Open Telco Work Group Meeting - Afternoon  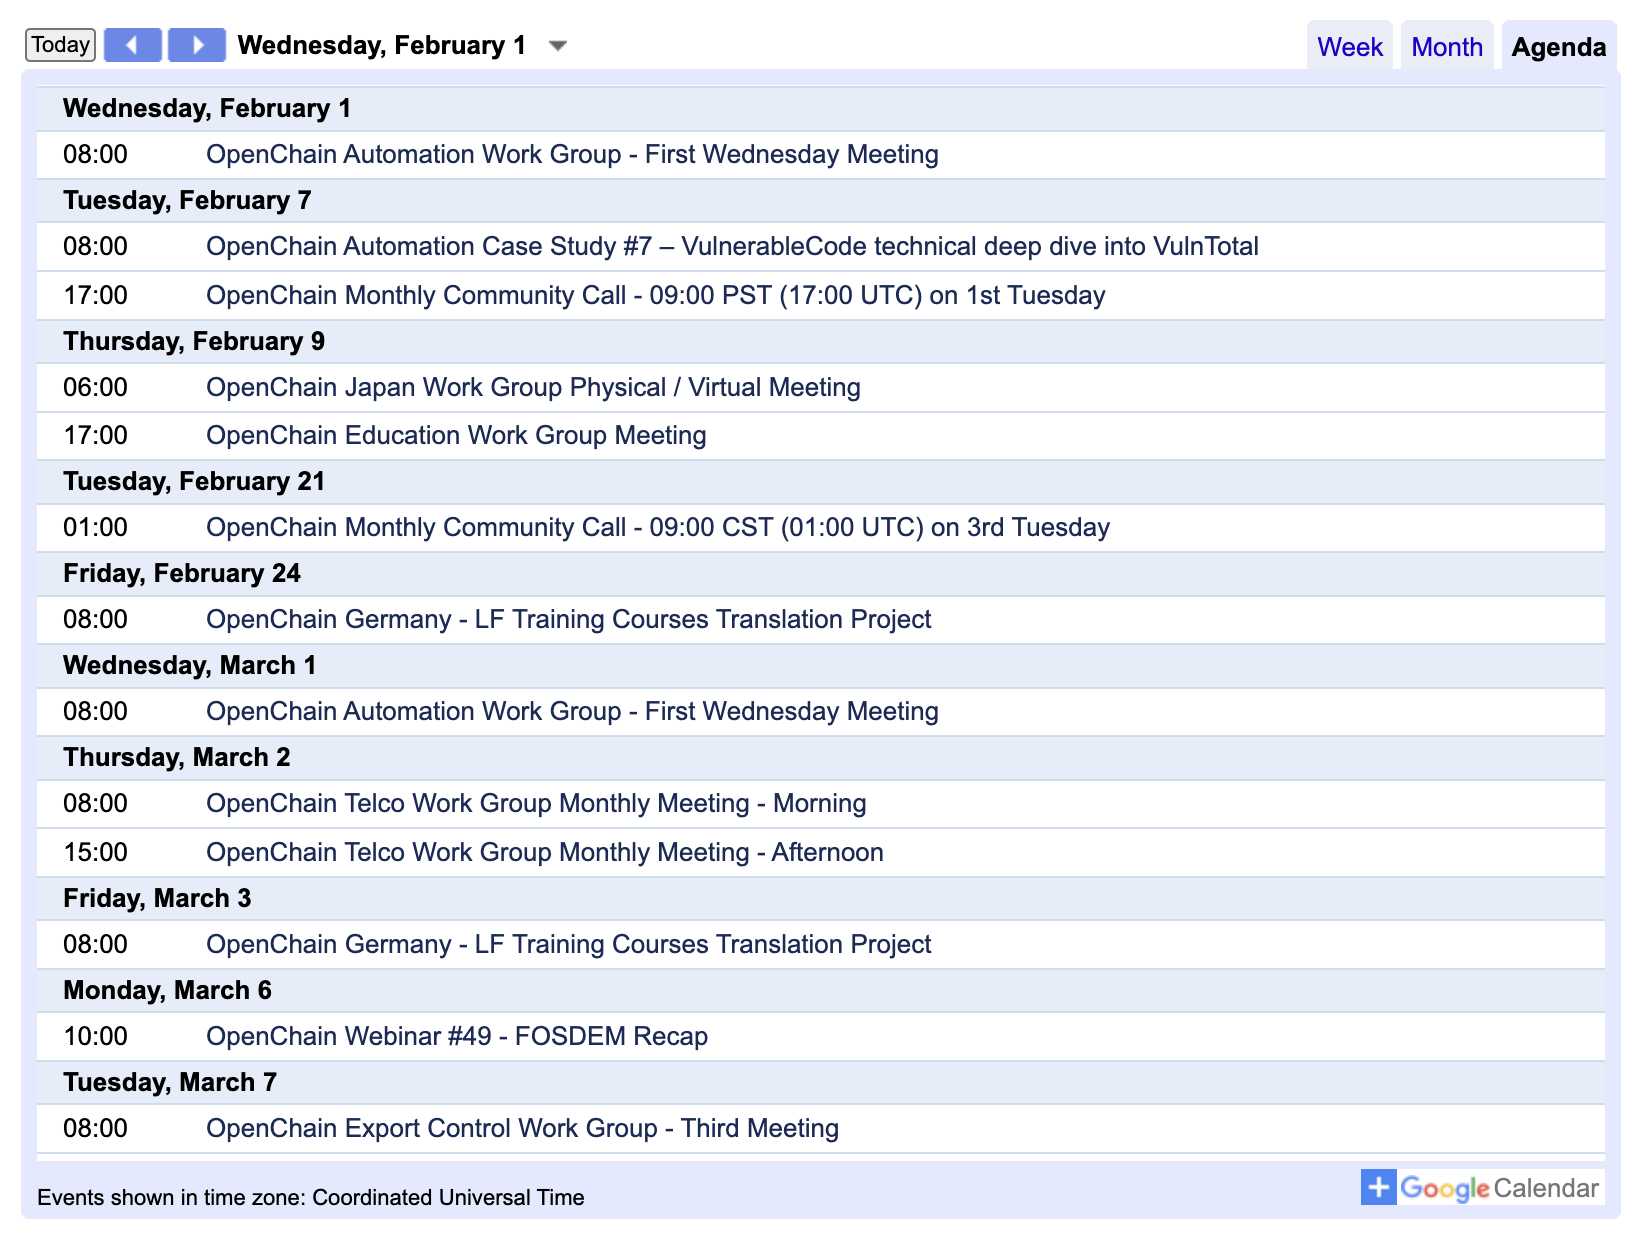[545, 853]
